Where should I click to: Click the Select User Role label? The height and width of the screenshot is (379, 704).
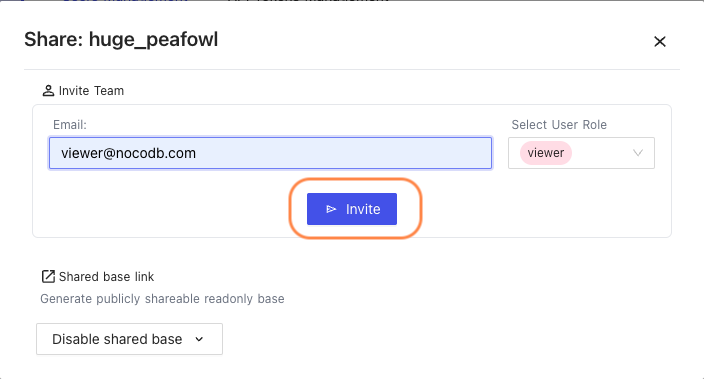click(x=559, y=124)
